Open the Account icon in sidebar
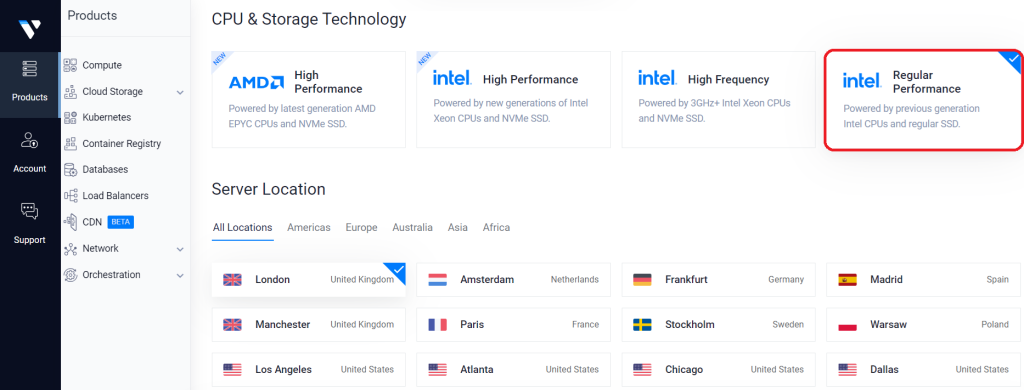Screen dimensions: 1024x390 click(29, 140)
